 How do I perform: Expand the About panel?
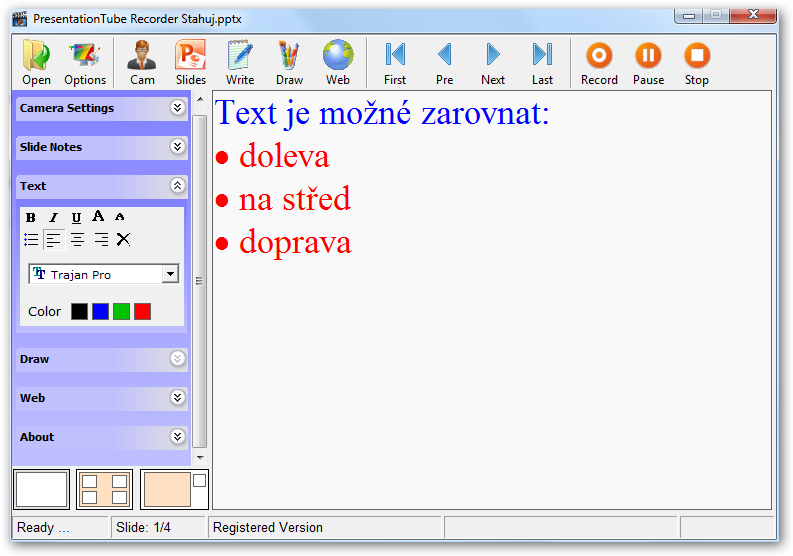(177, 437)
